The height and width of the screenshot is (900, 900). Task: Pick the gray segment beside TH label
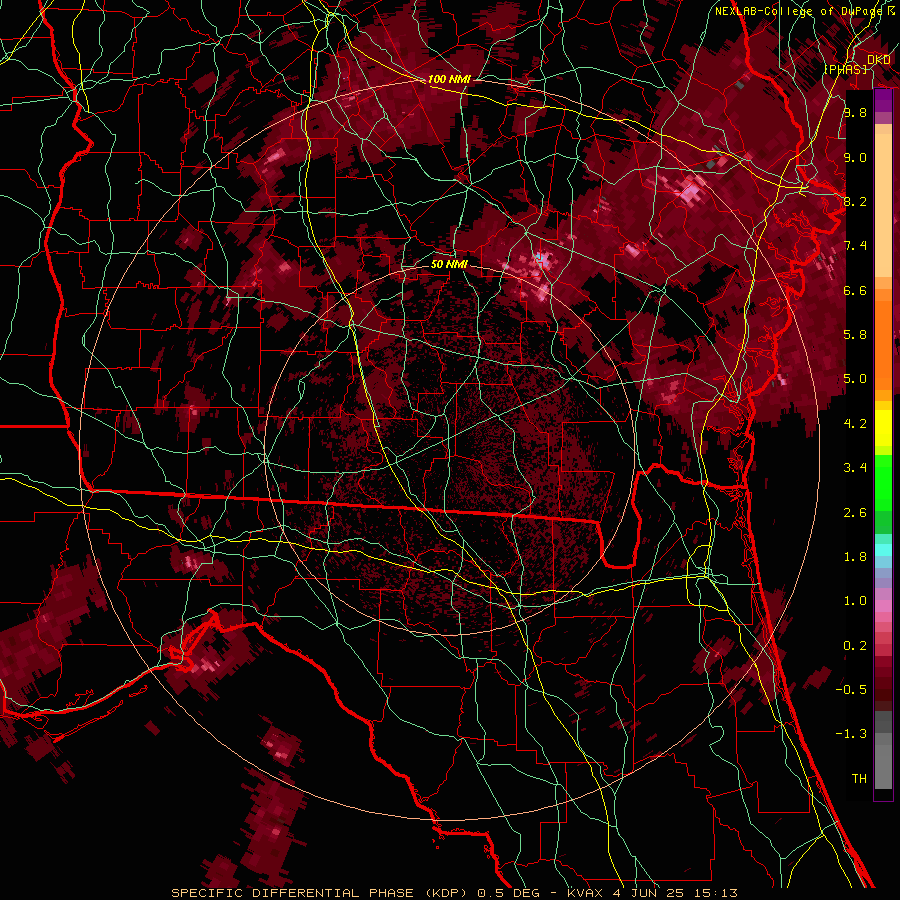tap(883, 769)
